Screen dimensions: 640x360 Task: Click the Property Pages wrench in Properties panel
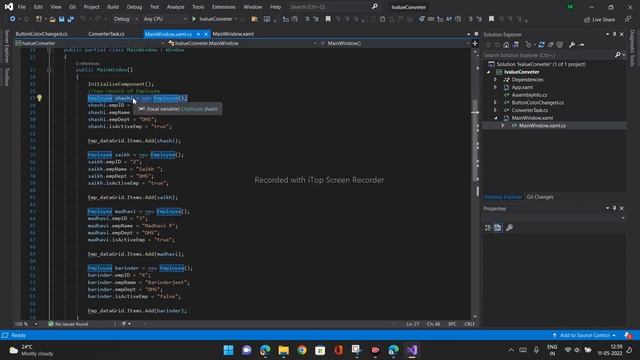(x=509, y=228)
